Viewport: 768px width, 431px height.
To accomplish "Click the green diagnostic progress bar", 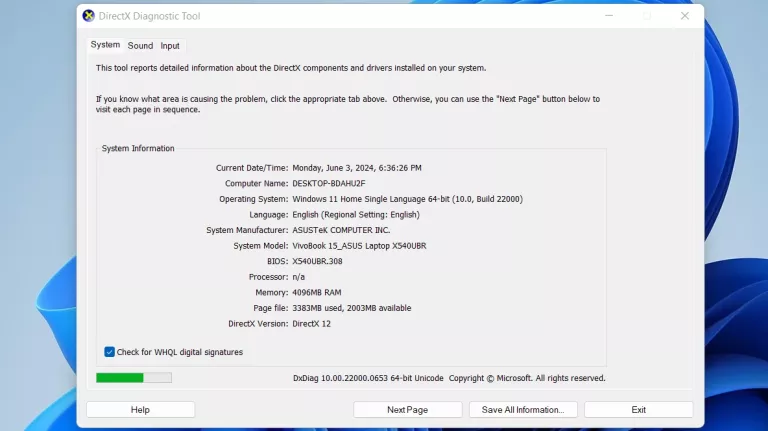I will [134, 378].
